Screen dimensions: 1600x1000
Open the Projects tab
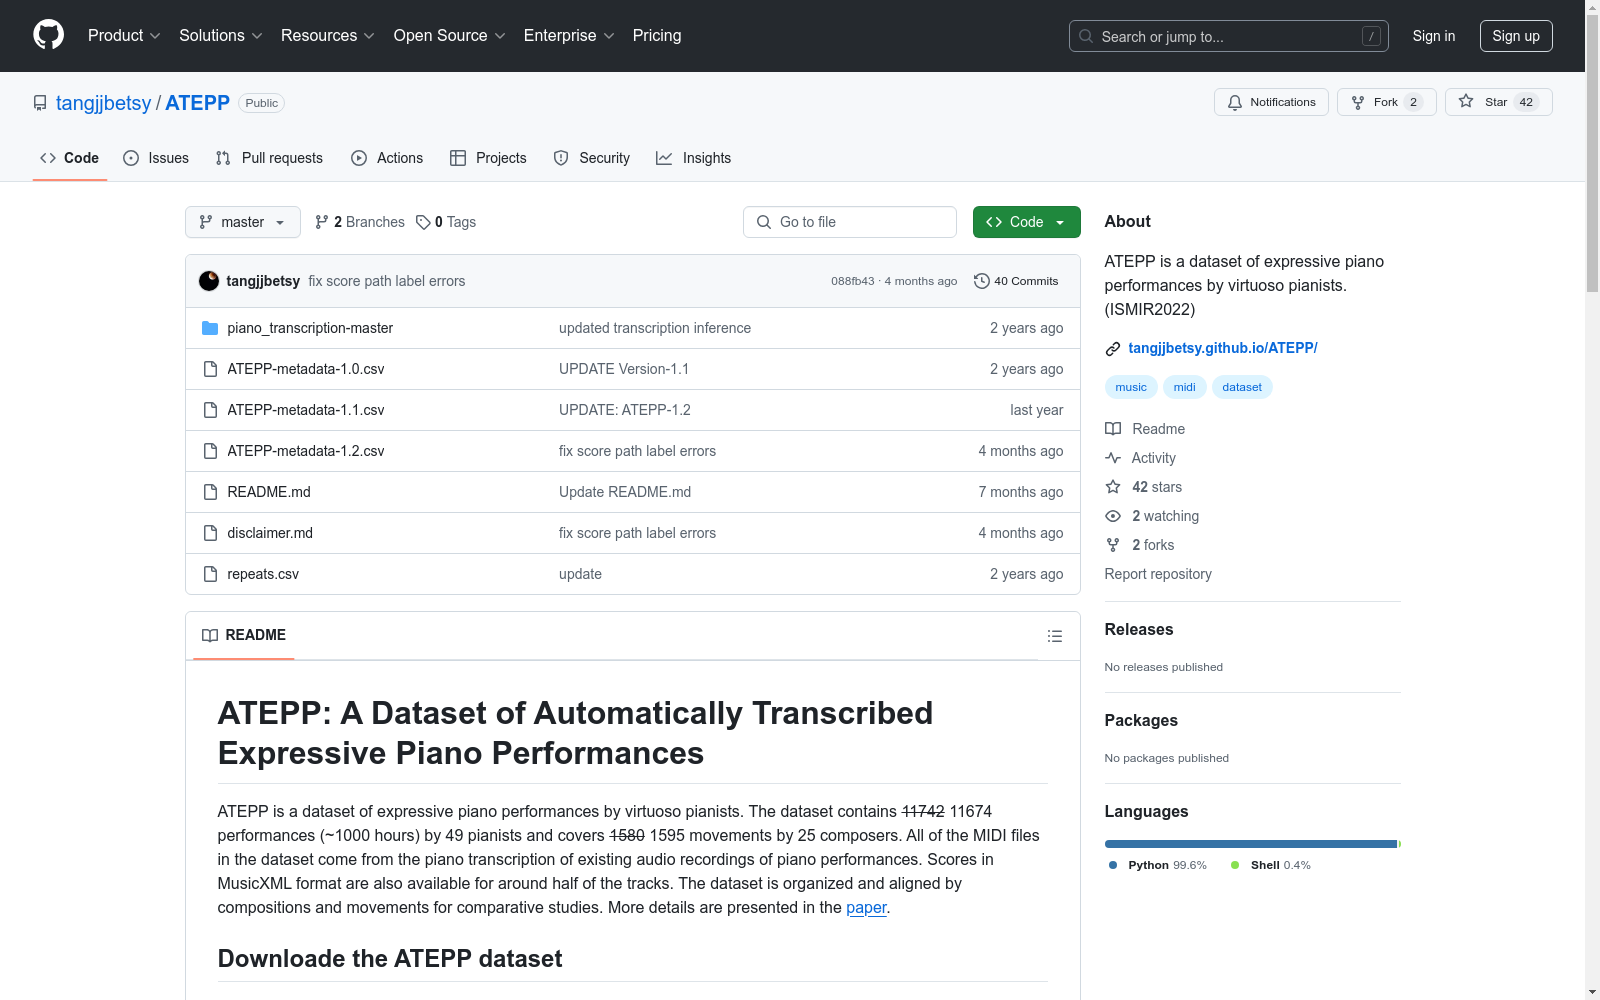488,158
